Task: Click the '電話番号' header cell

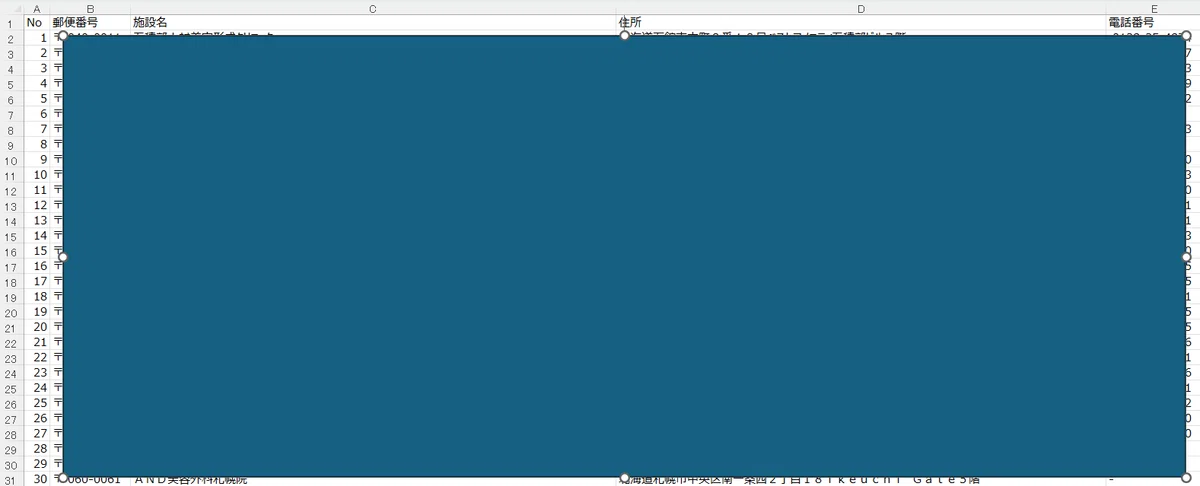Action: [1153, 22]
